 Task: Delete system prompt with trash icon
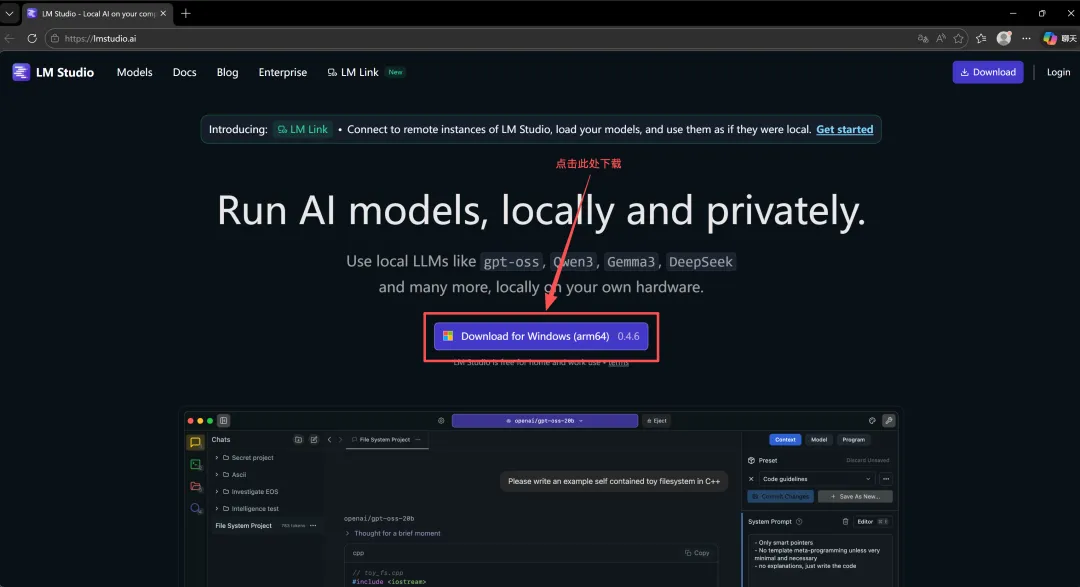pyautogui.click(x=845, y=522)
